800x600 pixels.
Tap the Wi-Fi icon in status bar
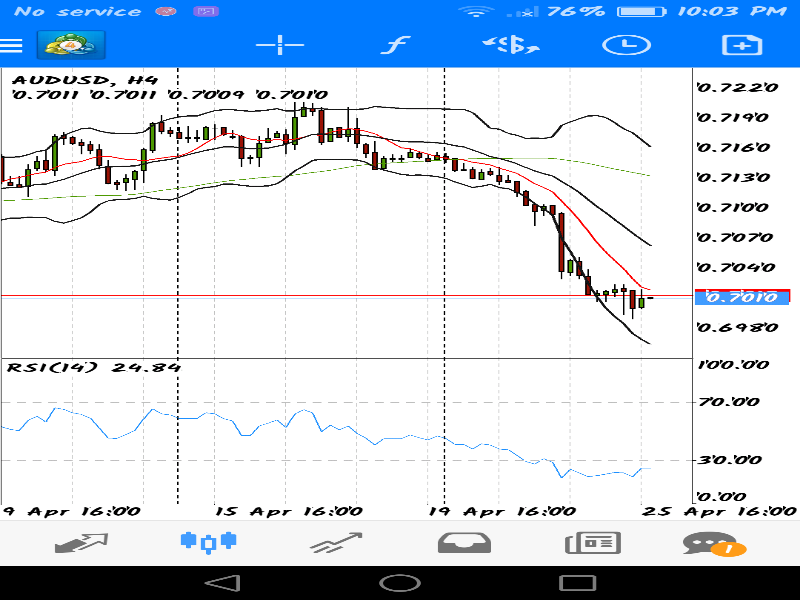point(476,11)
